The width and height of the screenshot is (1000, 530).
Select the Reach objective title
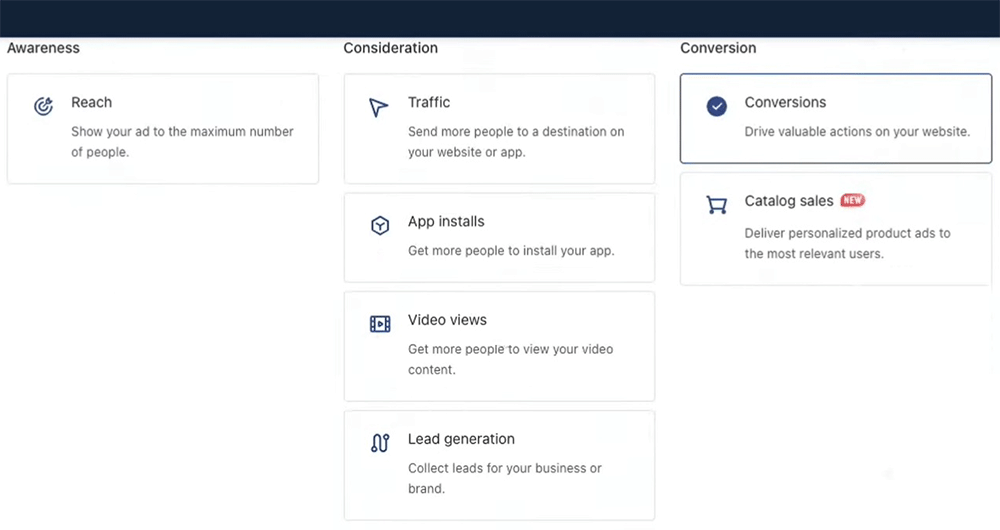(x=91, y=102)
